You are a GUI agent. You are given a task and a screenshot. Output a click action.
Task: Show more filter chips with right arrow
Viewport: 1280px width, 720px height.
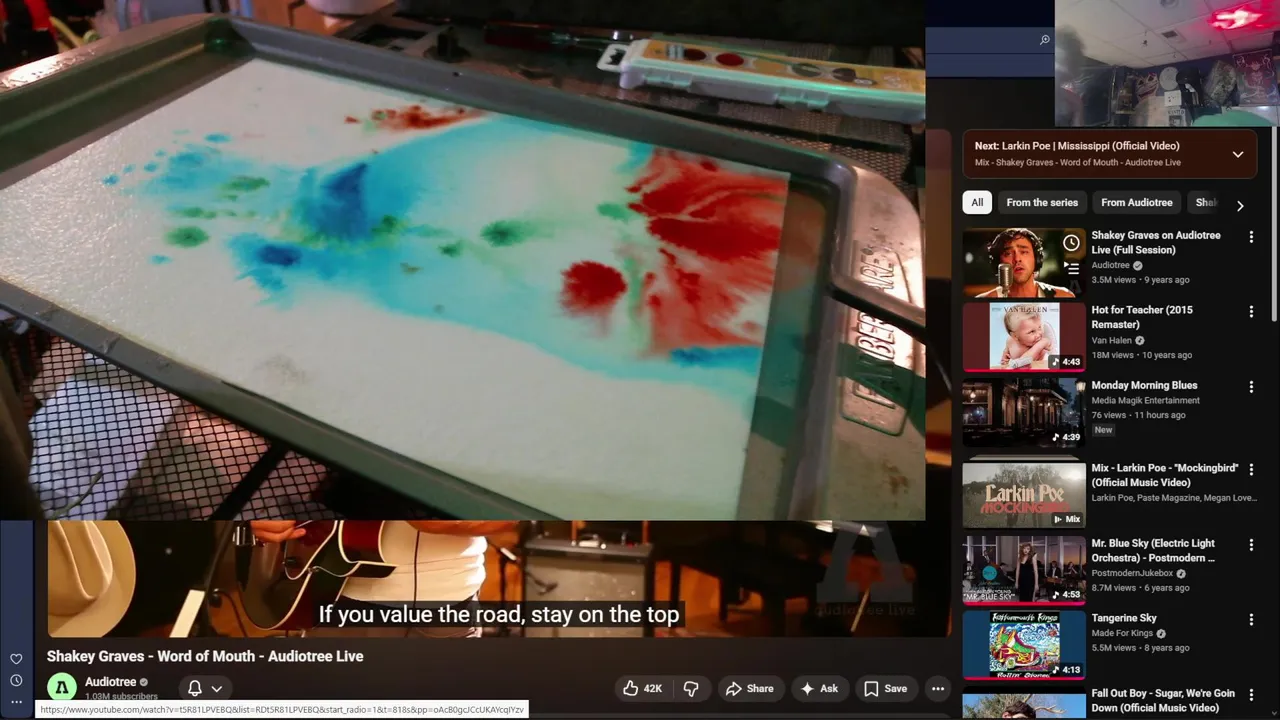point(1240,205)
